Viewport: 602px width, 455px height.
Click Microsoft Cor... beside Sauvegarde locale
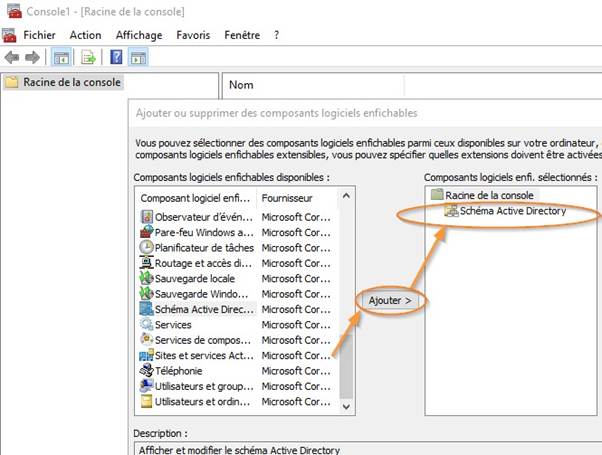(x=296, y=279)
